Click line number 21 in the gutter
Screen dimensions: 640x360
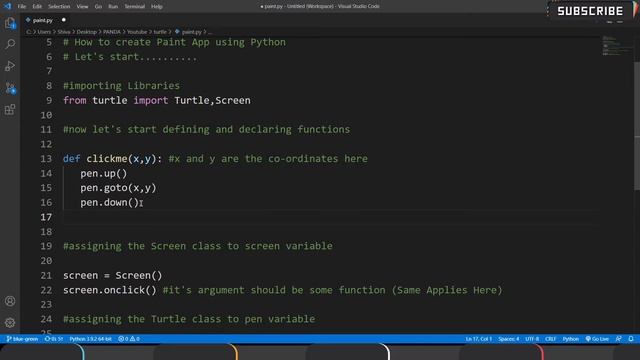(46, 276)
